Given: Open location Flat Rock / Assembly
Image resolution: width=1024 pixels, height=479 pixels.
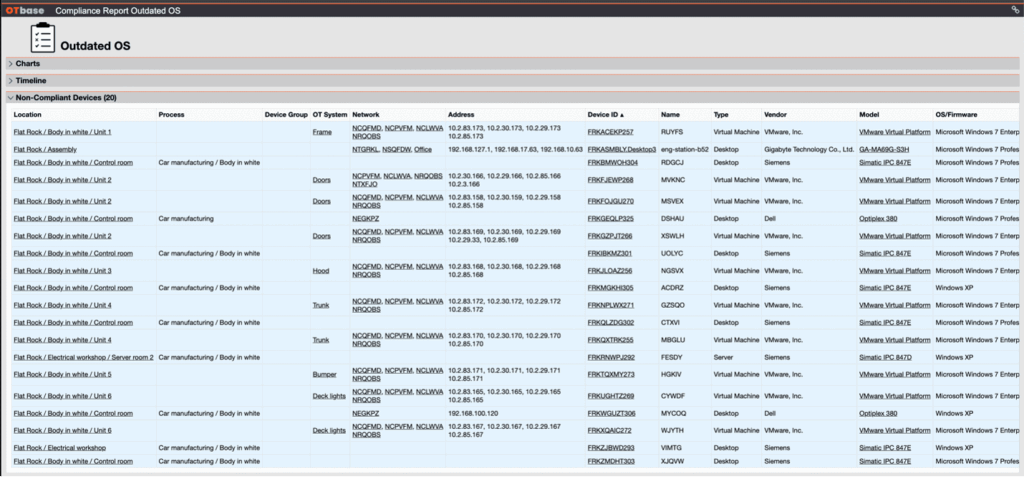Looking at the screenshot, I should tap(45, 149).
